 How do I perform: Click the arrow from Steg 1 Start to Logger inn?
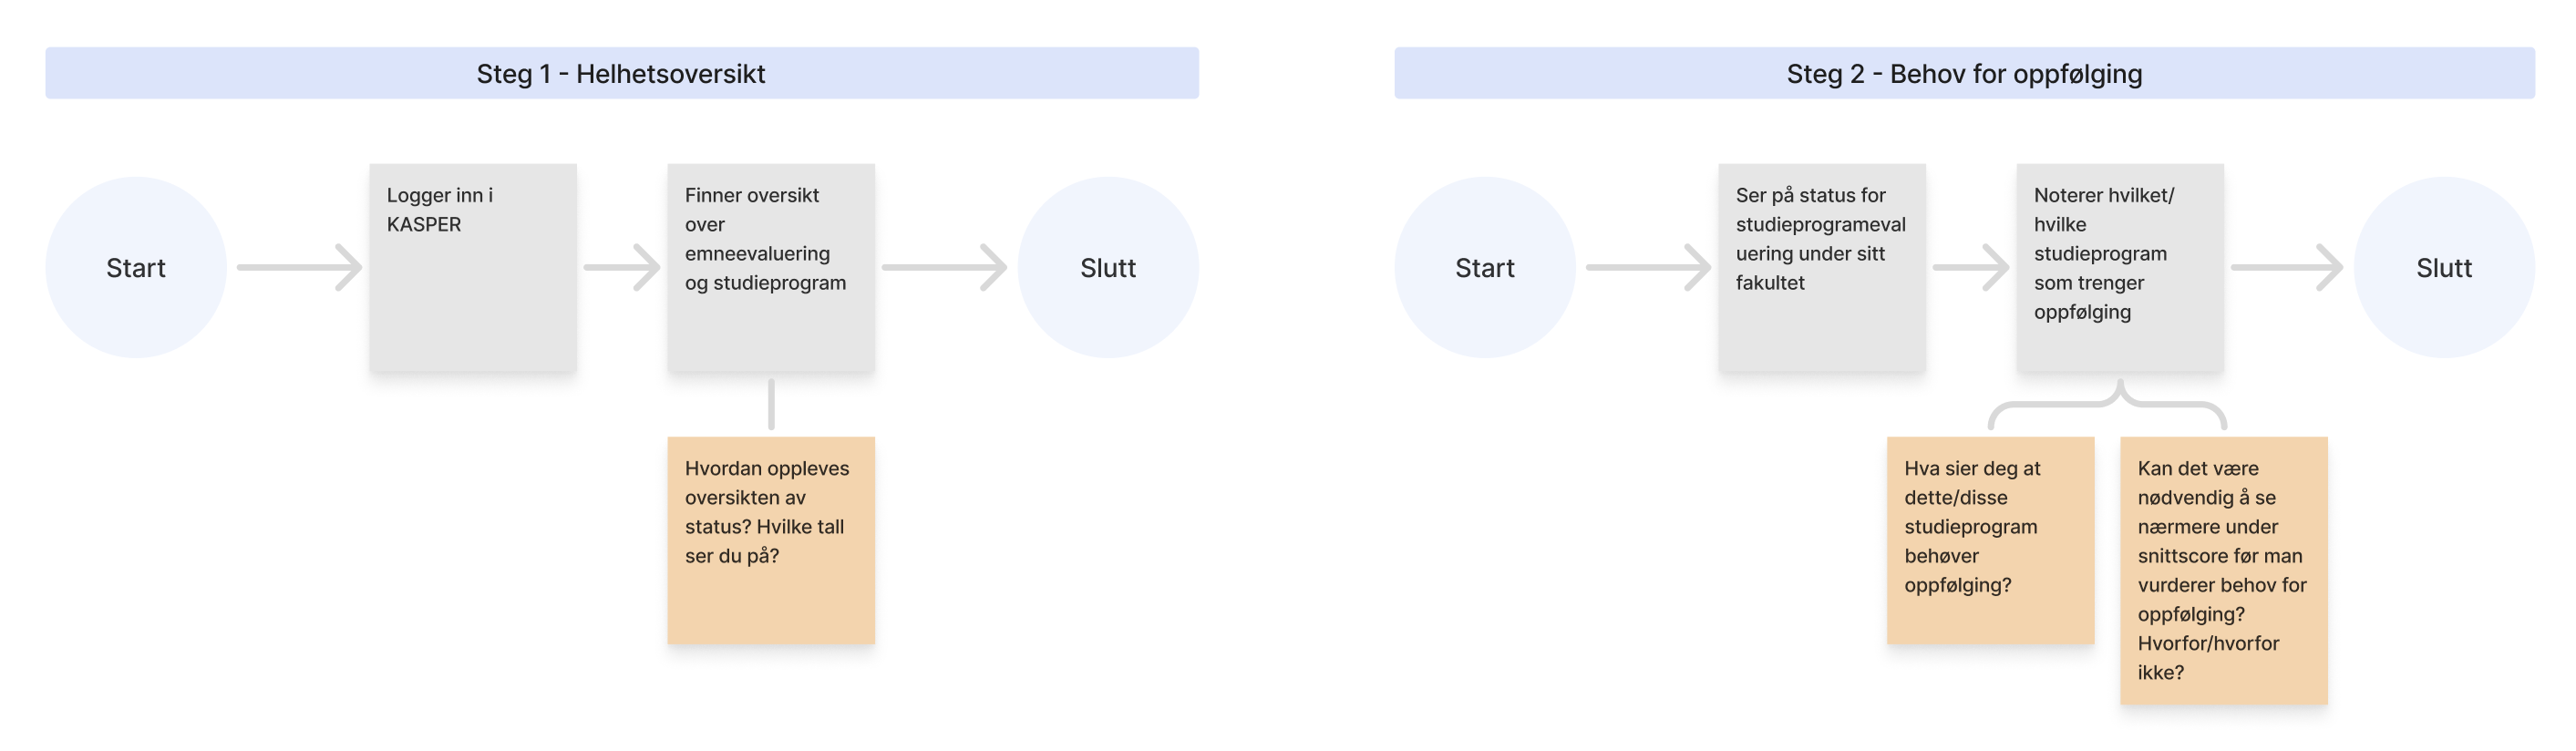[x=298, y=268]
